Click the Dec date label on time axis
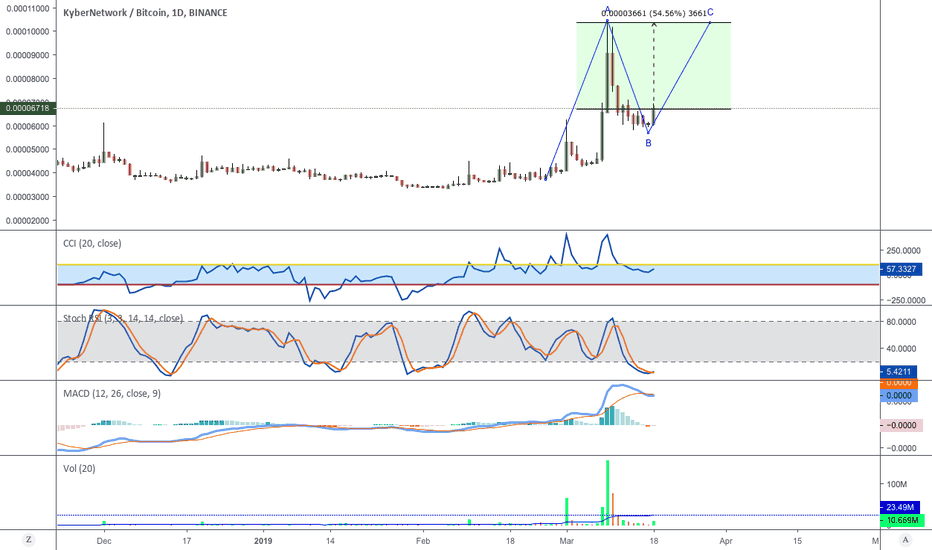Viewport: 932px width, 550px height. pyautogui.click(x=104, y=540)
